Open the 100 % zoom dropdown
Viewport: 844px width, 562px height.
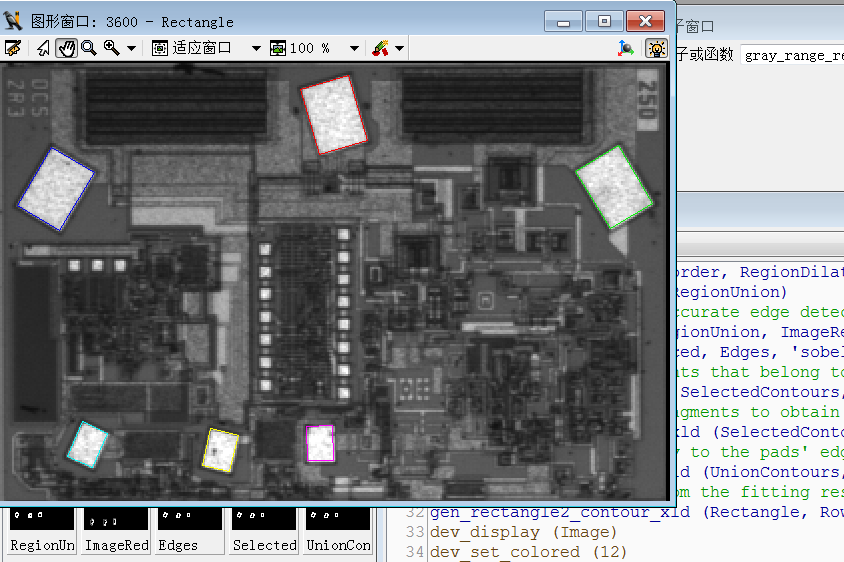click(x=354, y=48)
